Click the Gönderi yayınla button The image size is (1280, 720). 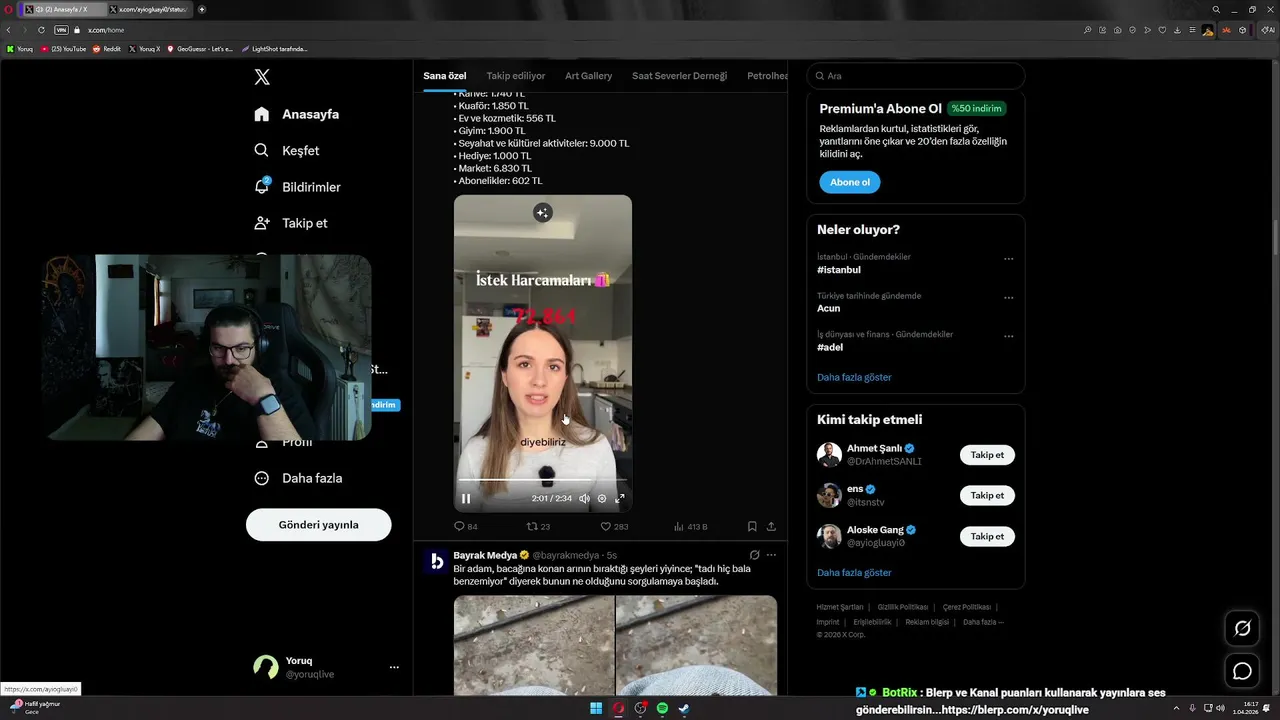point(318,524)
